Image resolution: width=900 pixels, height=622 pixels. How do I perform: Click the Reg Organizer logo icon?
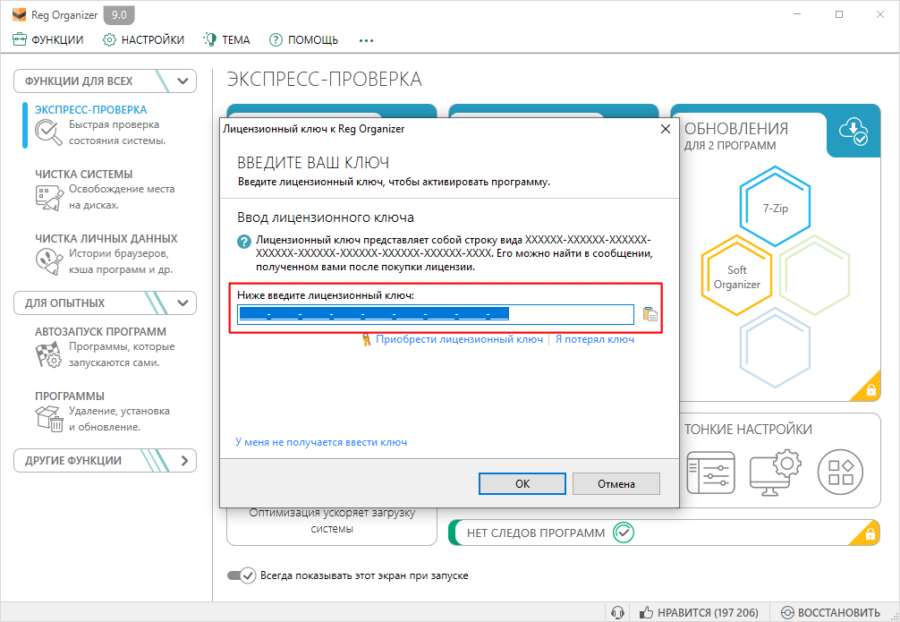(x=19, y=15)
